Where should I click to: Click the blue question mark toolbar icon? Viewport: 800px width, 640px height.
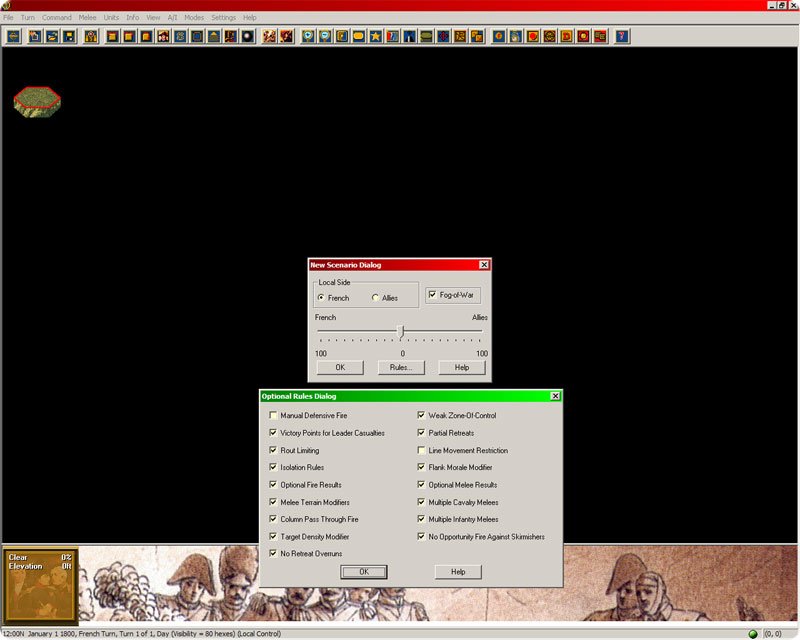tap(623, 37)
